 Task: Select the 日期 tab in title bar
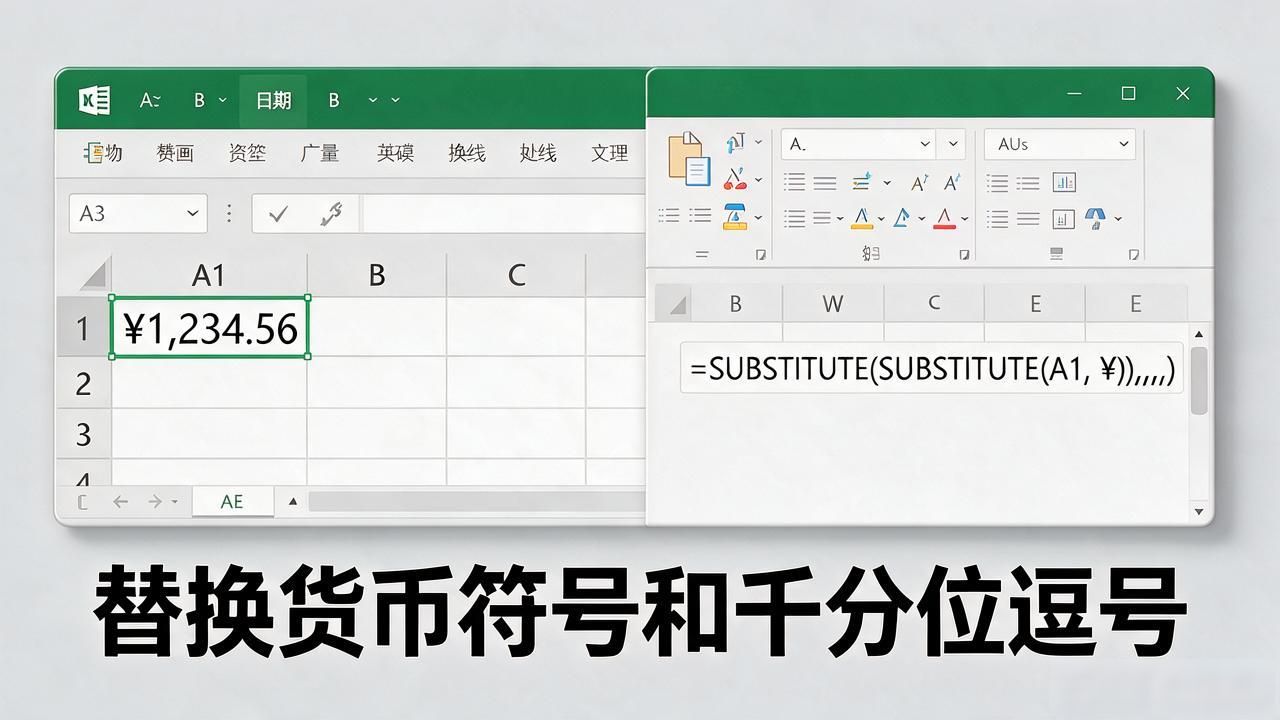pos(273,100)
